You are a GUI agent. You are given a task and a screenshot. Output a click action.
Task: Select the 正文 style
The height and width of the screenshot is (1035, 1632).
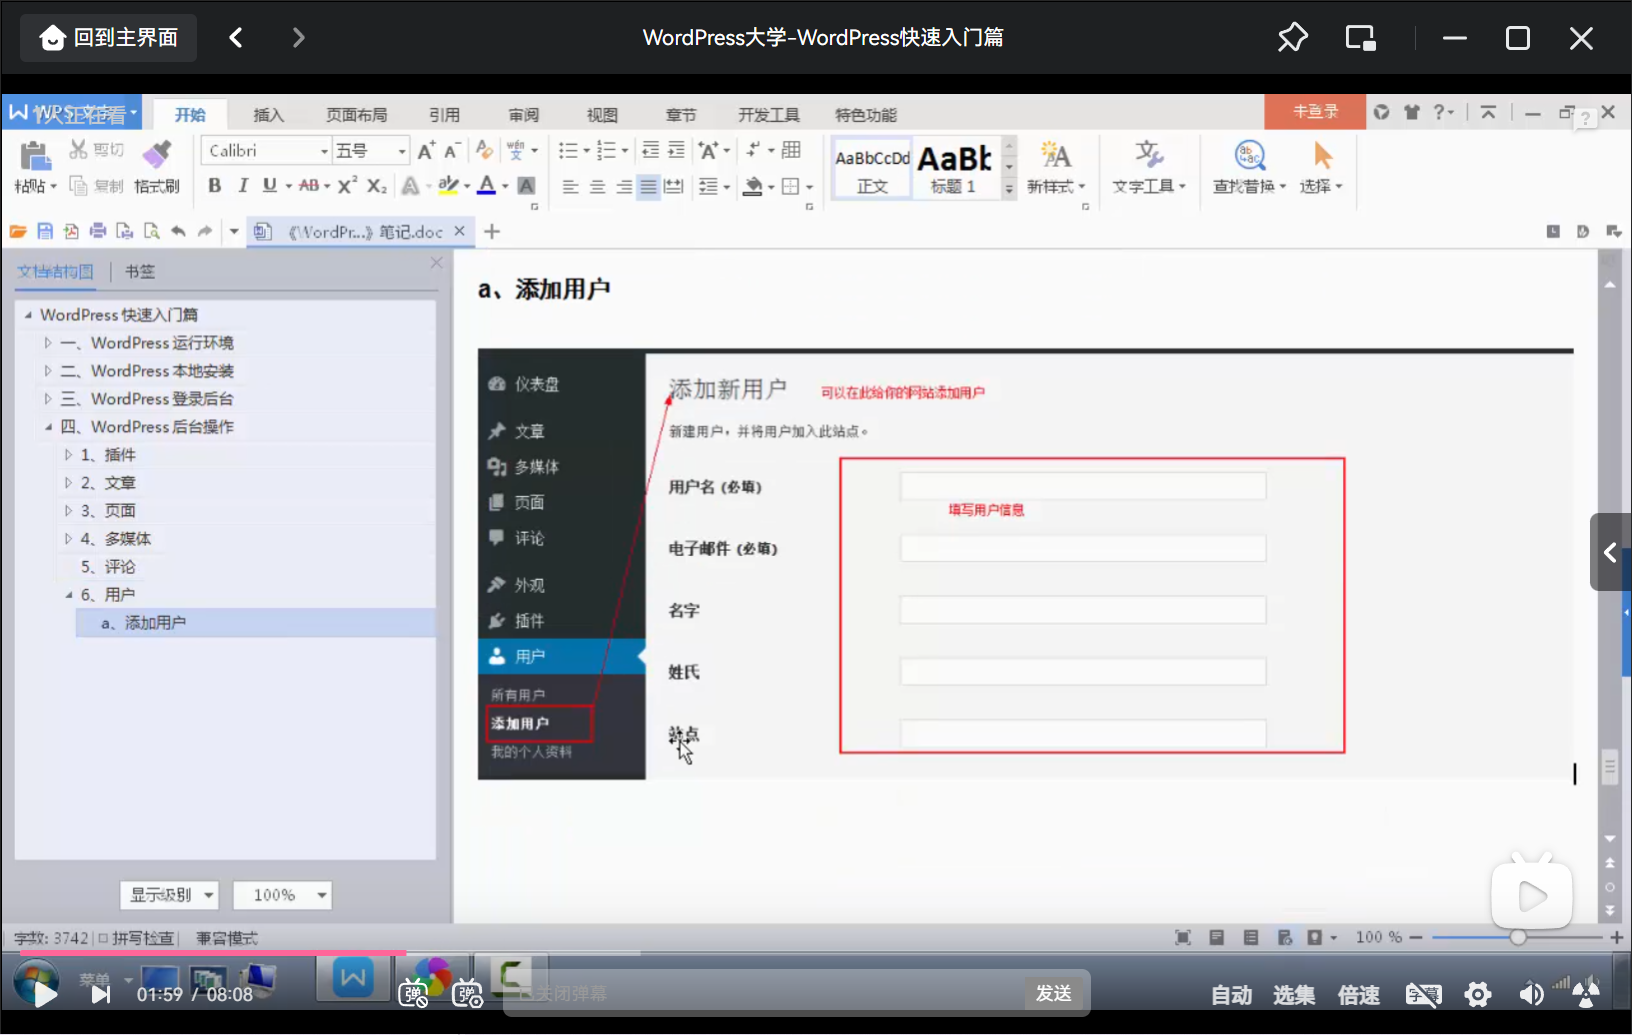tap(872, 169)
